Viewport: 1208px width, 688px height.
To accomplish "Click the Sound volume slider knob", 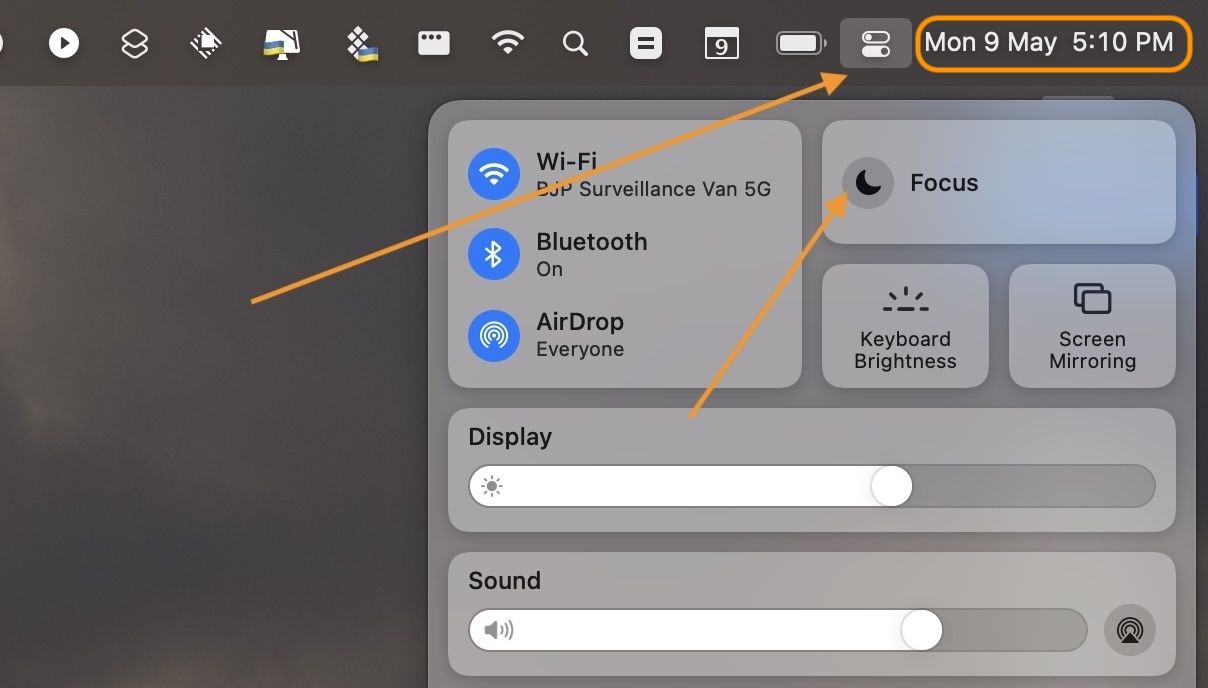I will (921, 630).
